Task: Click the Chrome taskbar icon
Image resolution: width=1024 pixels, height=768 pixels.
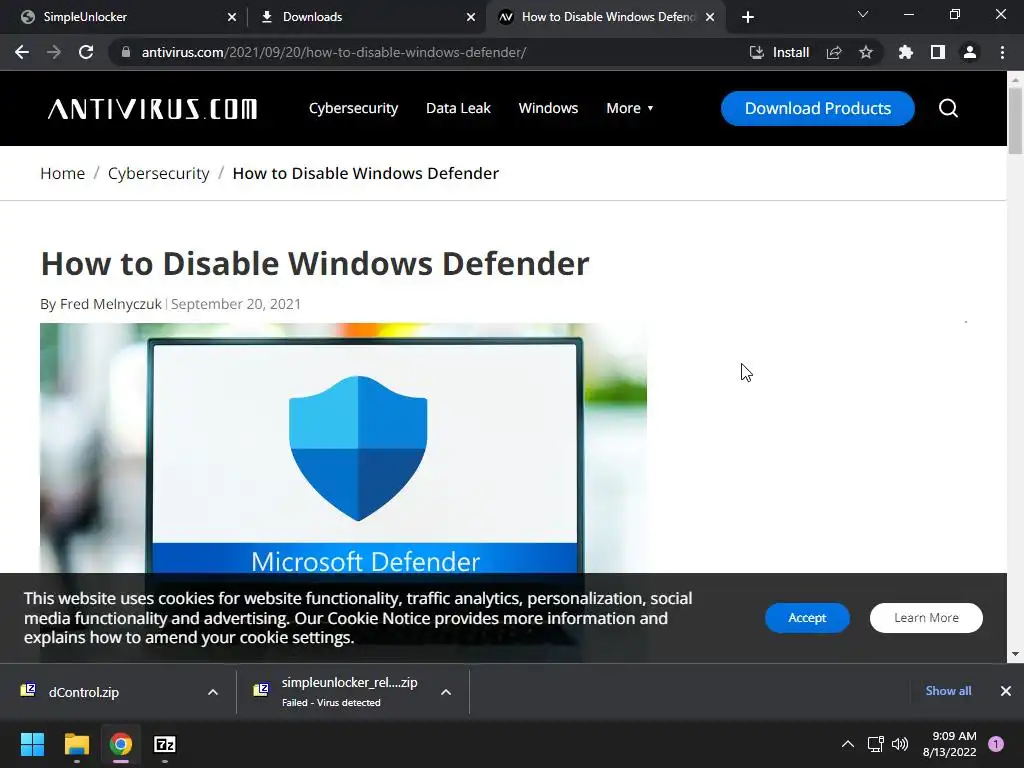Action: point(121,744)
